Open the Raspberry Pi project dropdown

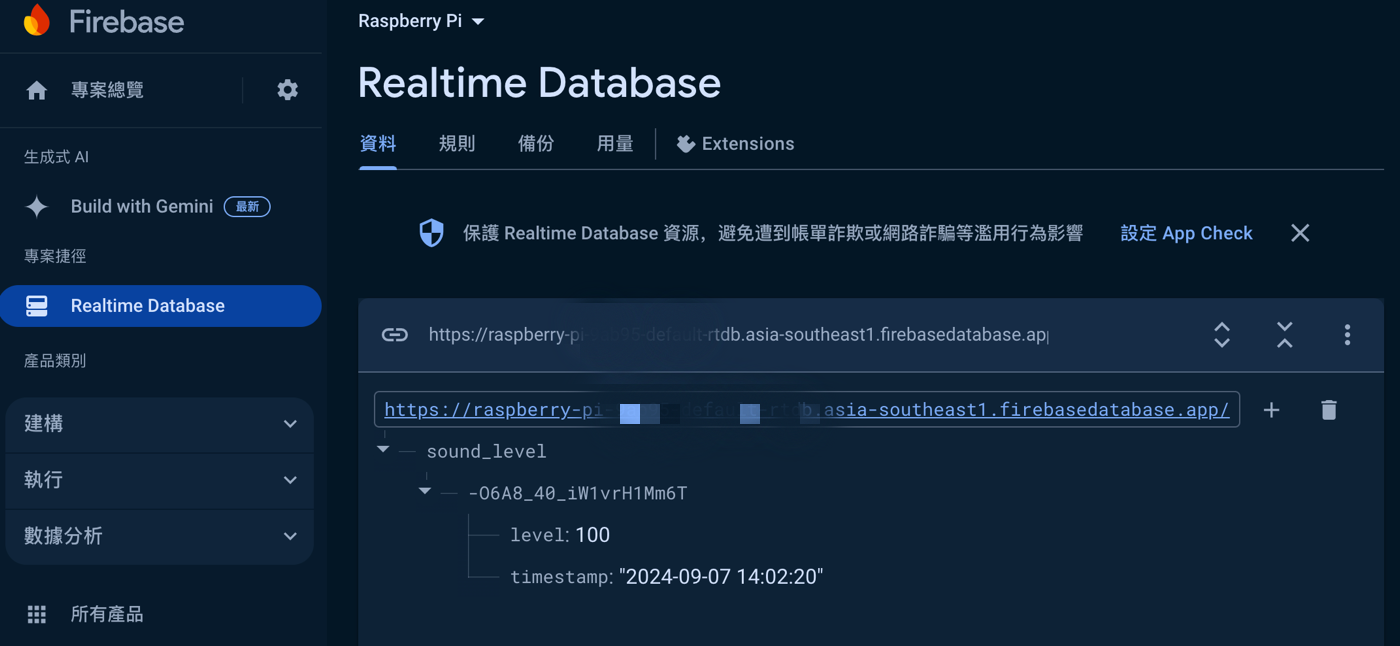tap(421, 21)
